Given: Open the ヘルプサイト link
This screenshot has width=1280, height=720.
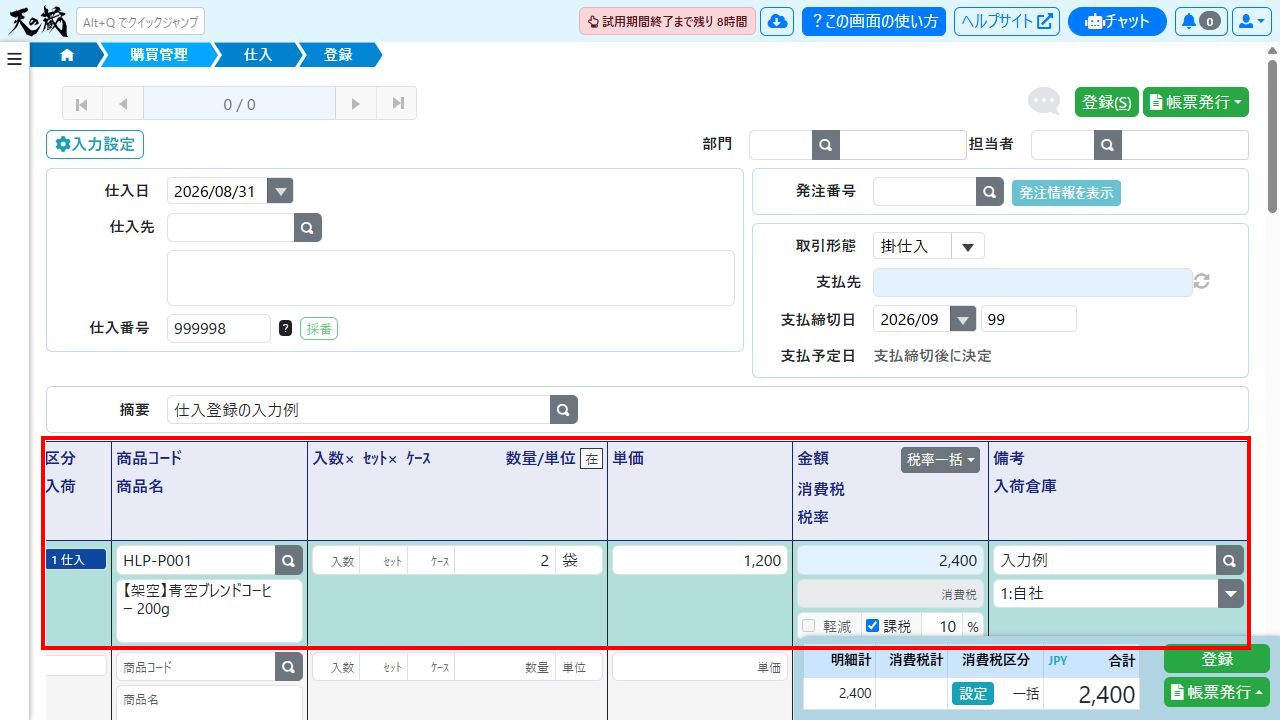Looking at the screenshot, I should 1007,21.
